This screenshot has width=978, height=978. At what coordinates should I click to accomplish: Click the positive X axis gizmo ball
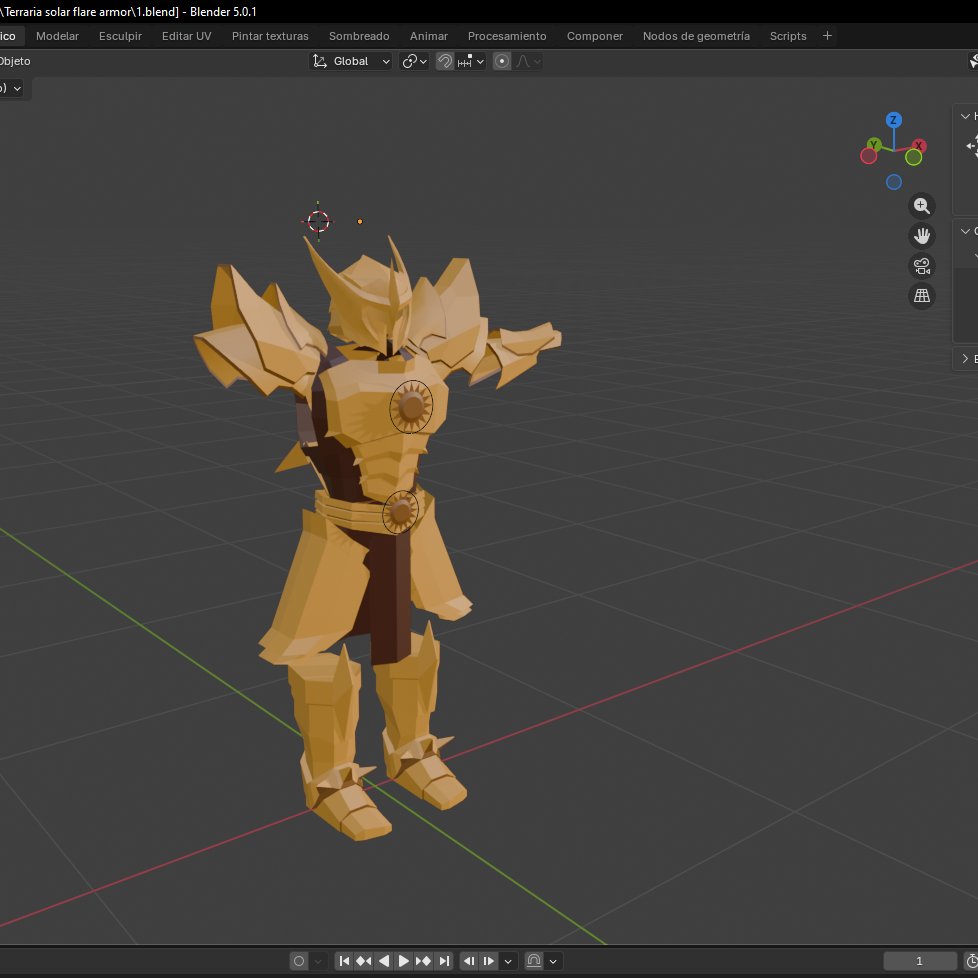point(918,146)
